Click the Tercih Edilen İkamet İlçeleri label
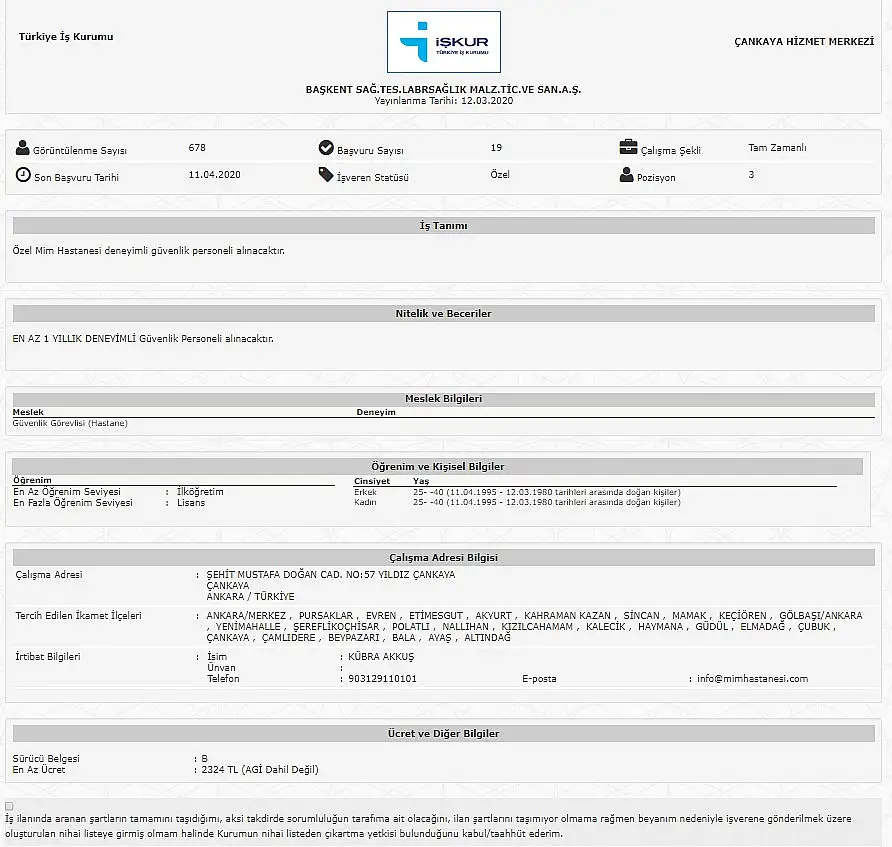This screenshot has width=892, height=847. point(79,615)
